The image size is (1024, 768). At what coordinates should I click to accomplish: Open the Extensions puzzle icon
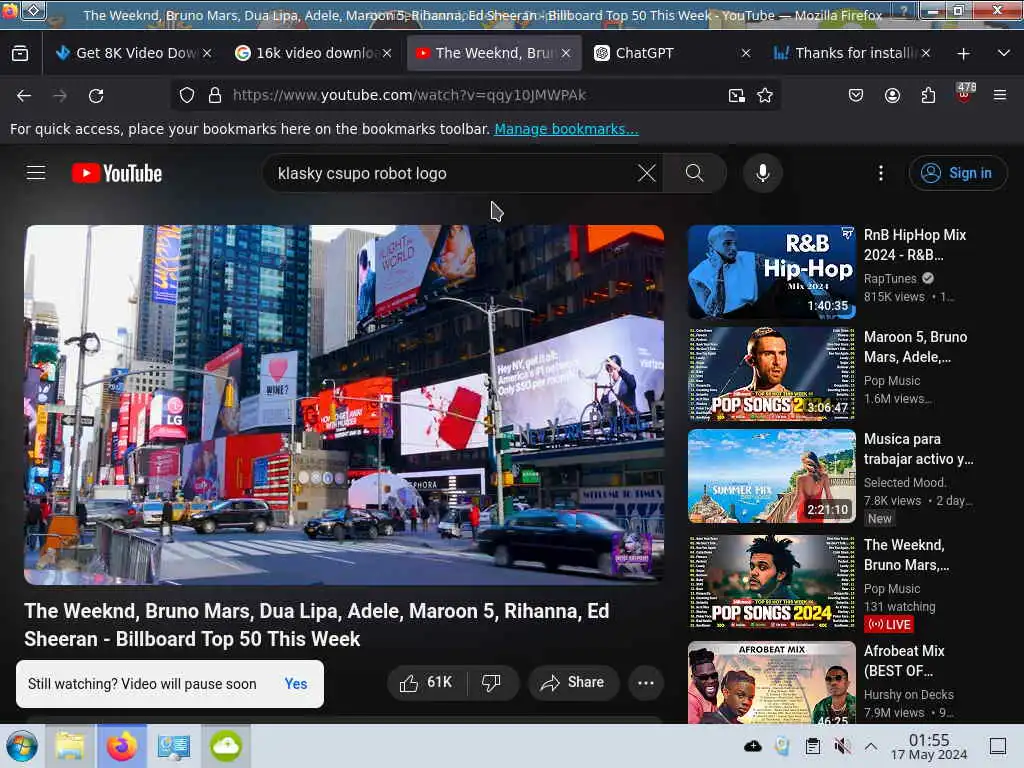tap(928, 95)
